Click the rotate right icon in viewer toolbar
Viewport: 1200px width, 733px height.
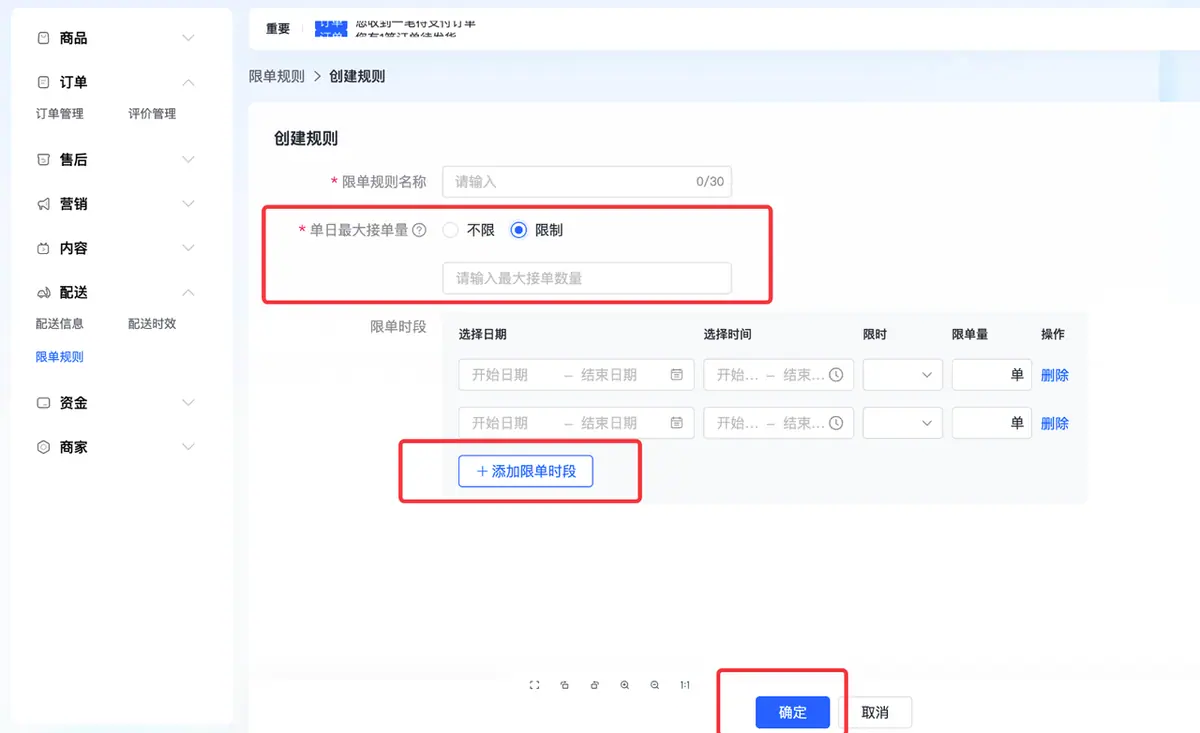click(x=595, y=685)
